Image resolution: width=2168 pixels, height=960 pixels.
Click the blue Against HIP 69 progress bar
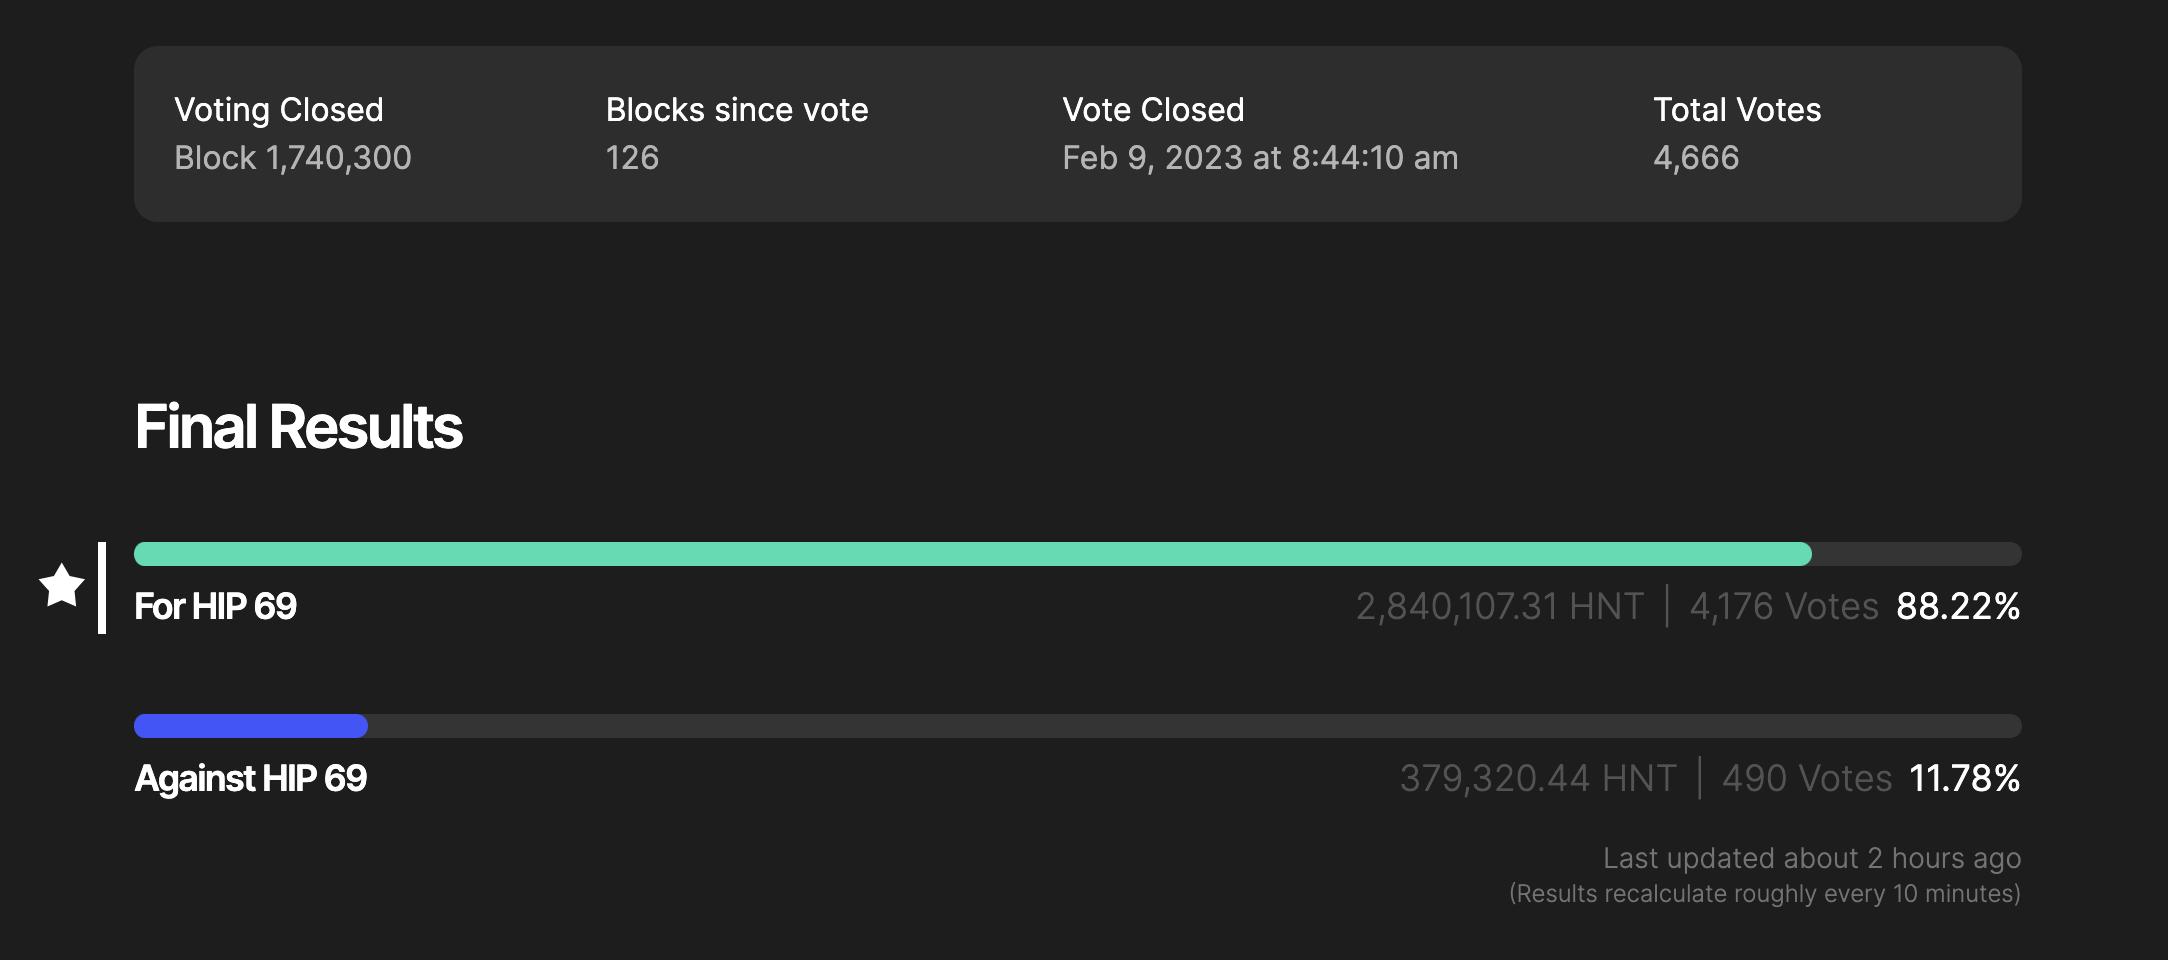[x=251, y=726]
